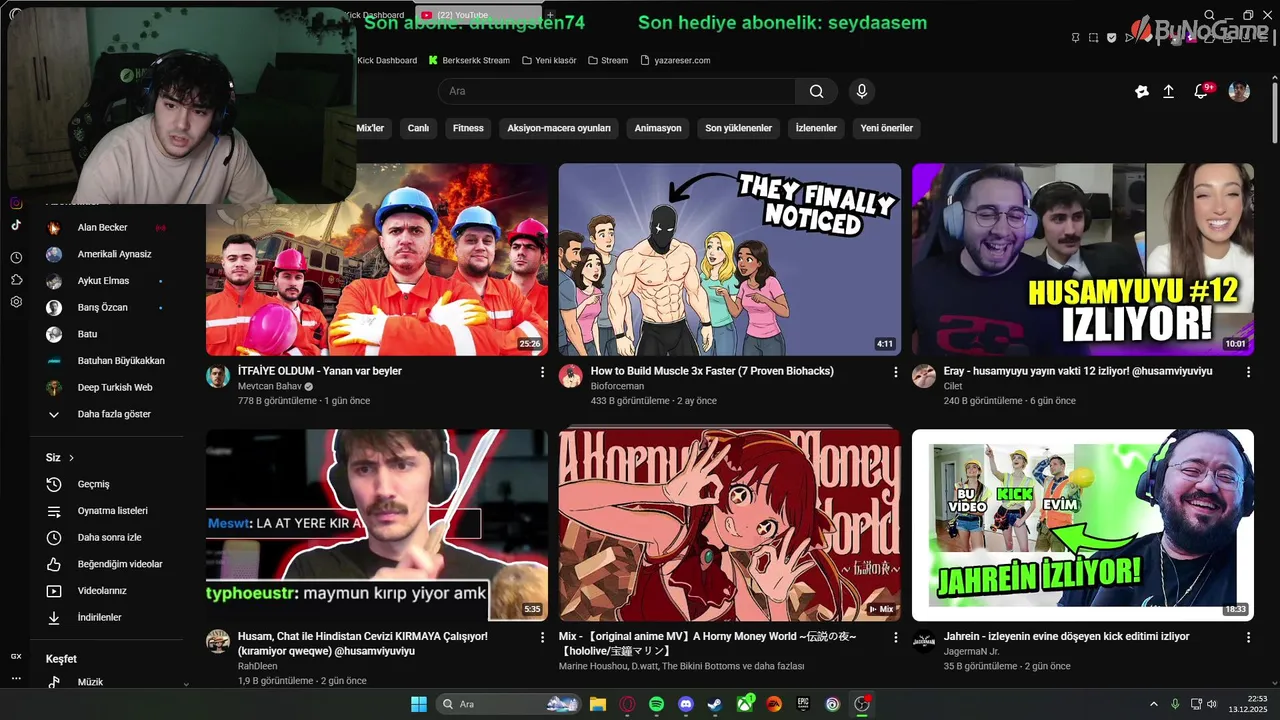Open Steam from the taskbar
Viewport: 1280px width, 720px height.
tap(715, 704)
